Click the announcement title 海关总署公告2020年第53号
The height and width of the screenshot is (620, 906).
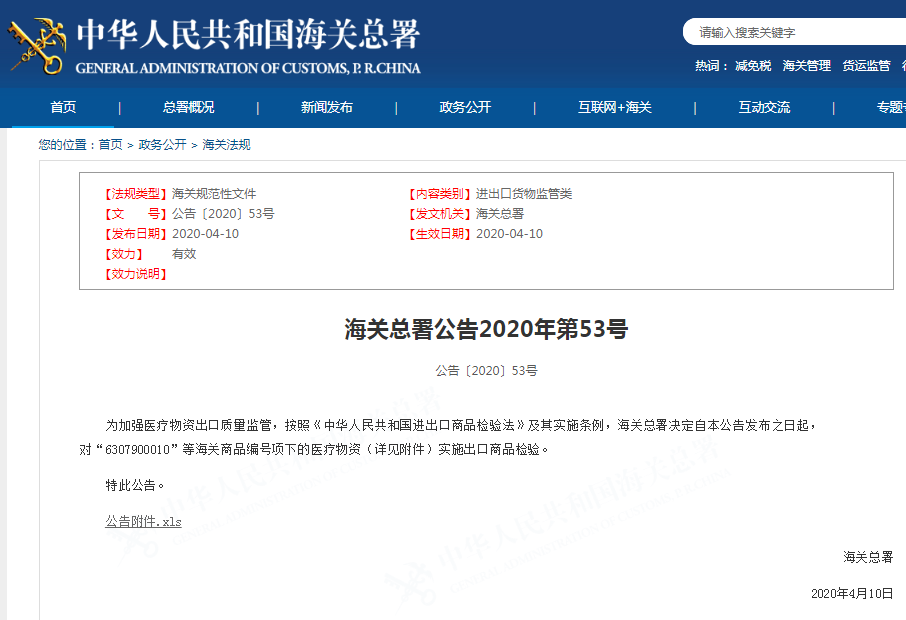point(486,329)
